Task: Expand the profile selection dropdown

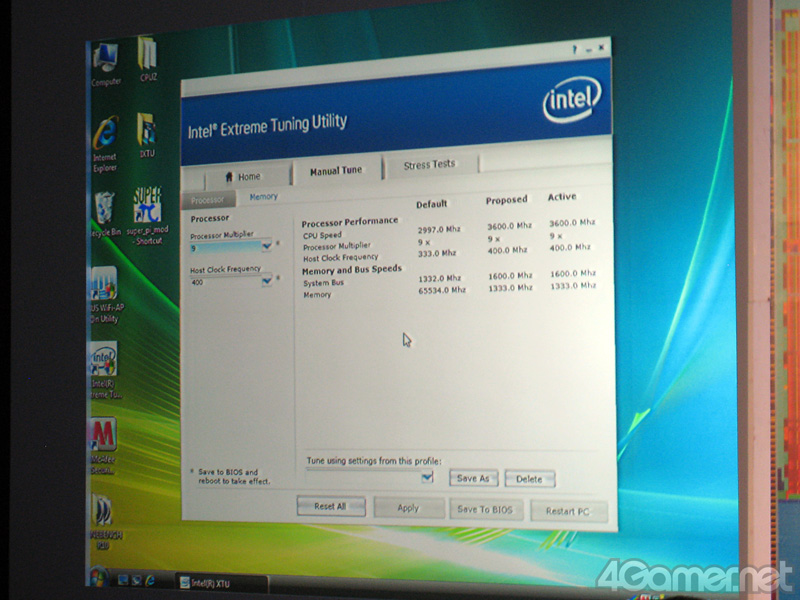Action: click(427, 477)
